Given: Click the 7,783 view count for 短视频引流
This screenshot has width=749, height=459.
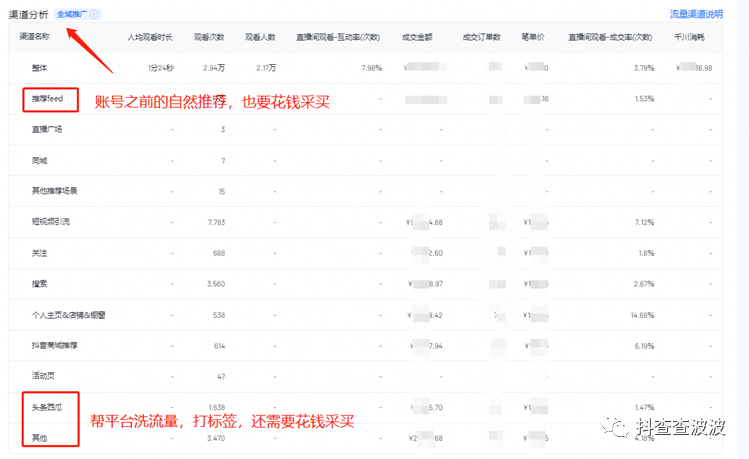Looking at the screenshot, I should [216, 222].
